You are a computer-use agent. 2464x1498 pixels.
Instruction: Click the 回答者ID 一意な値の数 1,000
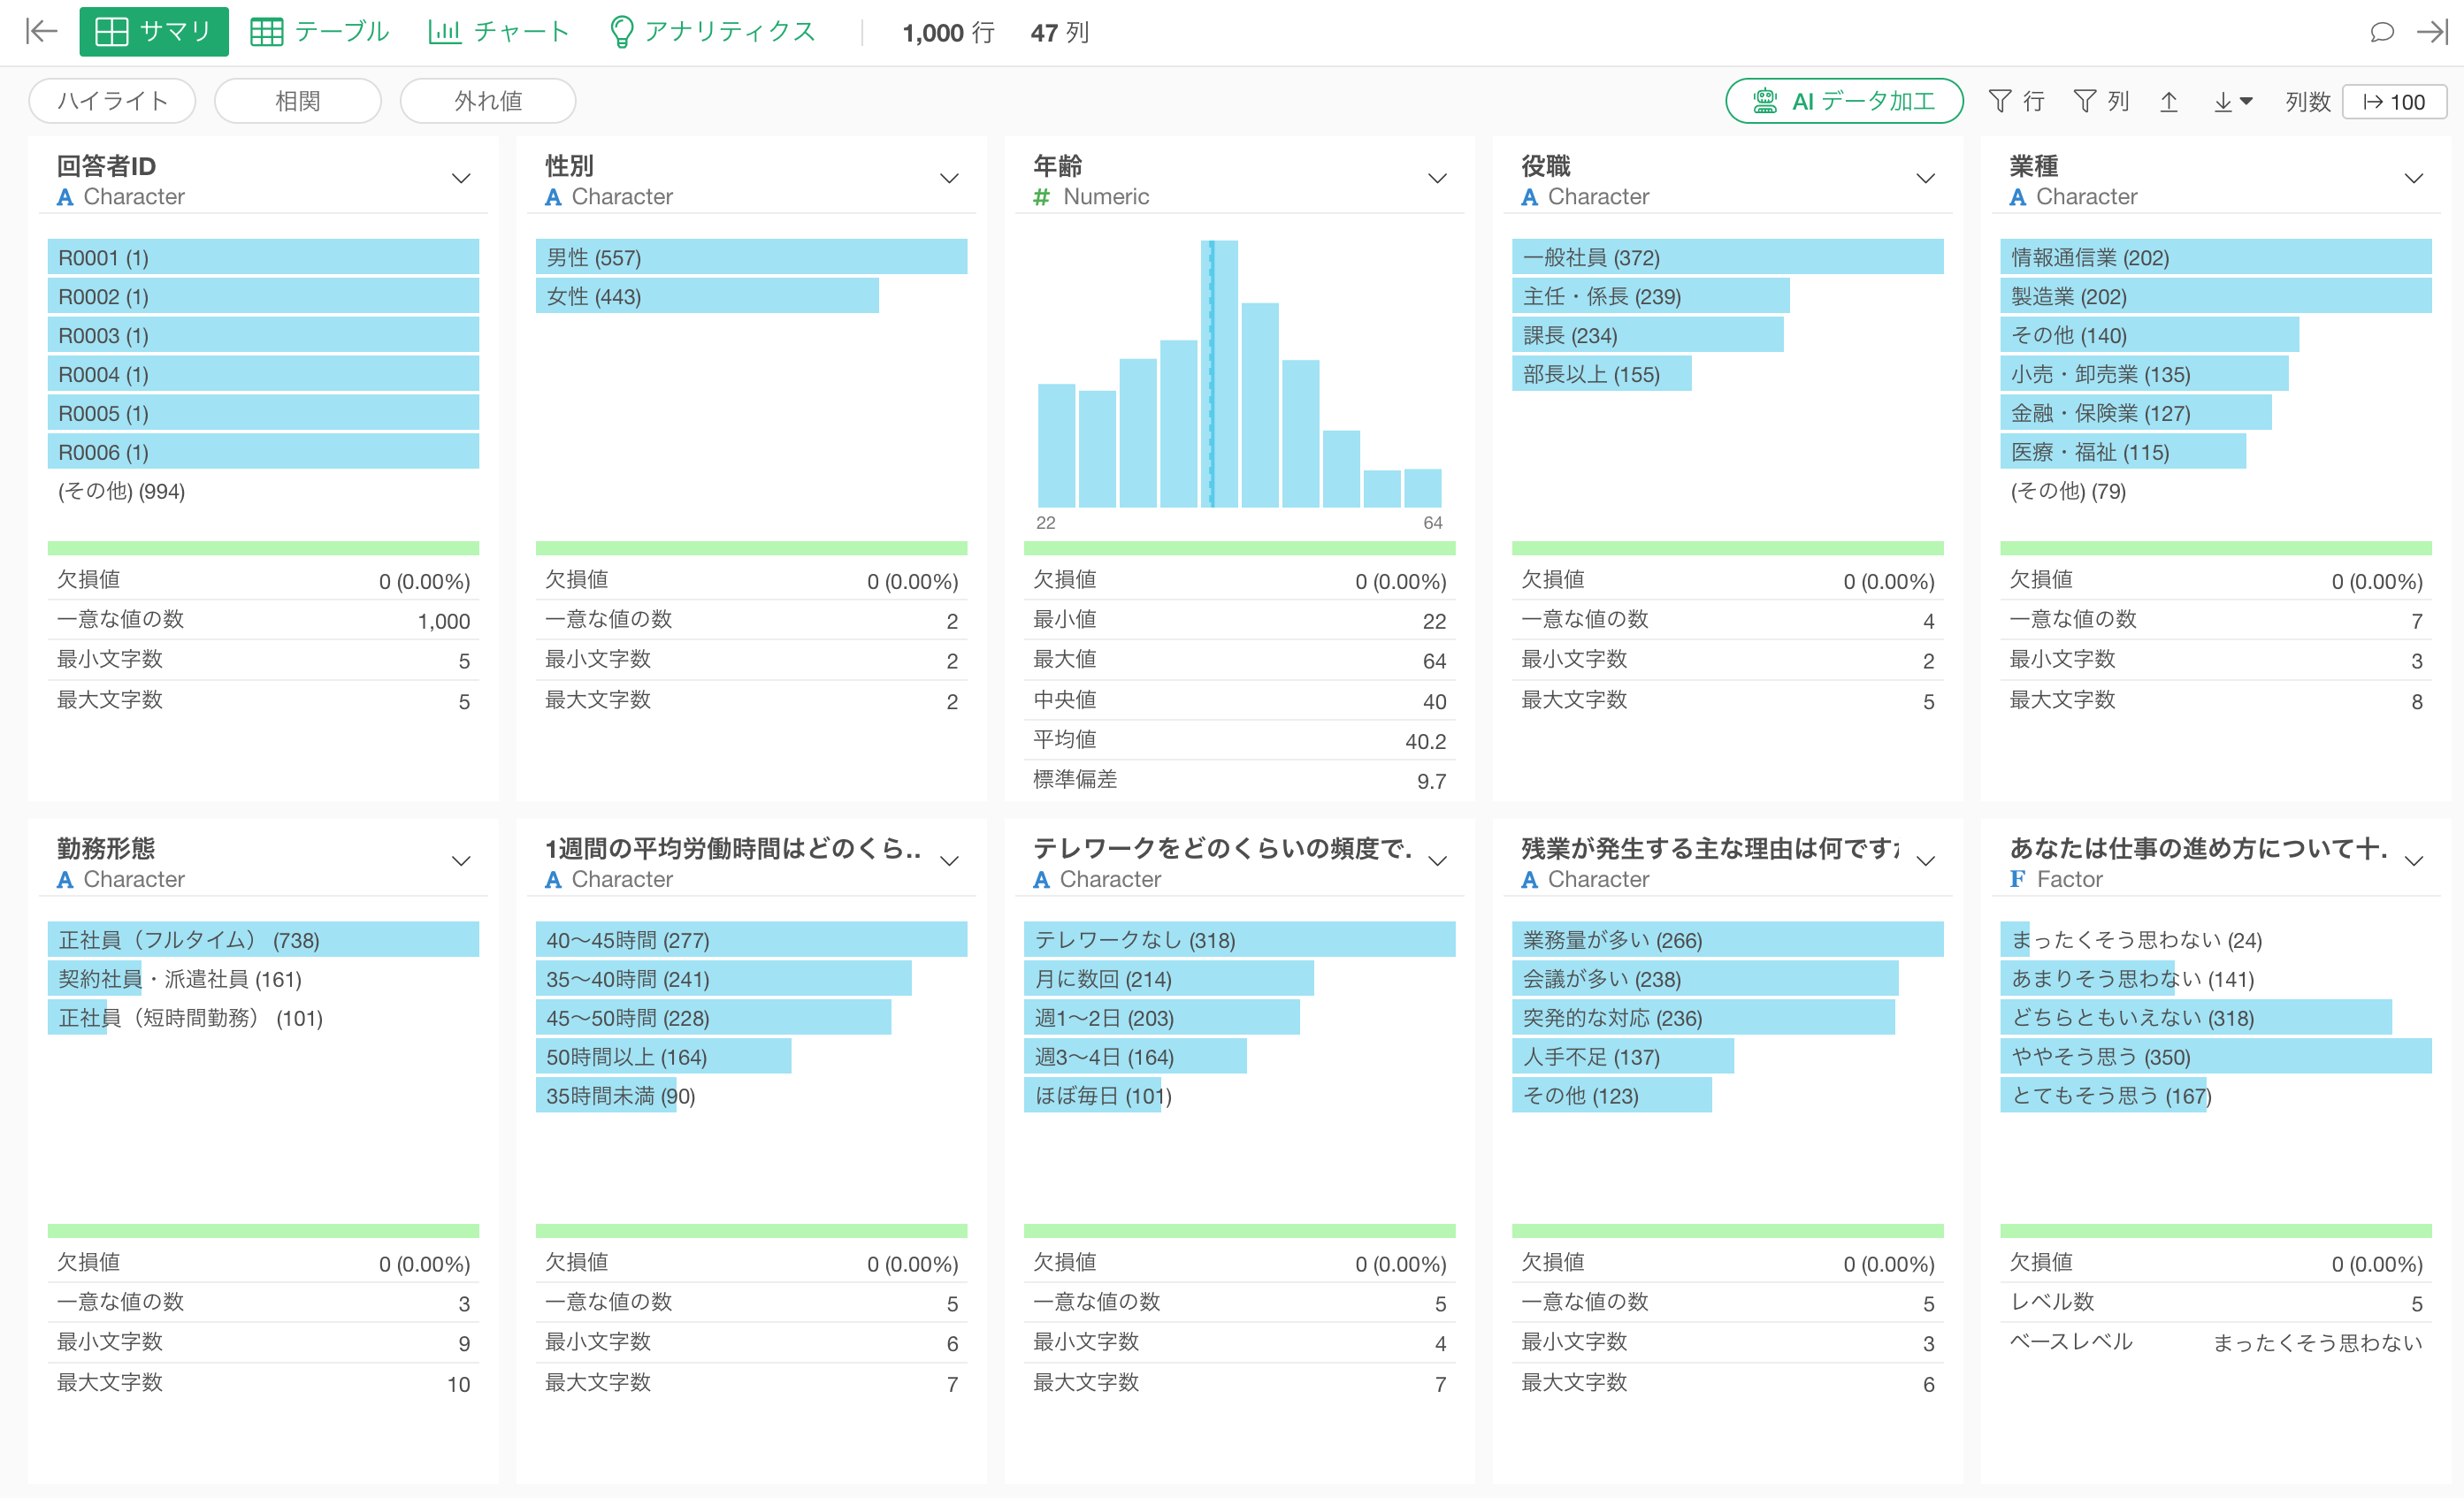[x=443, y=621]
